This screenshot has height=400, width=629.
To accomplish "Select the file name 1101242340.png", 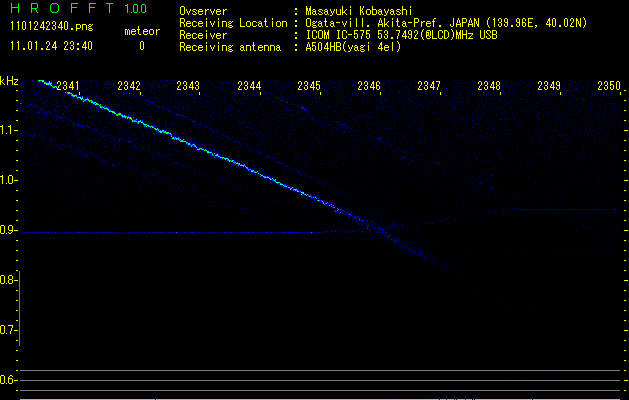I will [52, 27].
